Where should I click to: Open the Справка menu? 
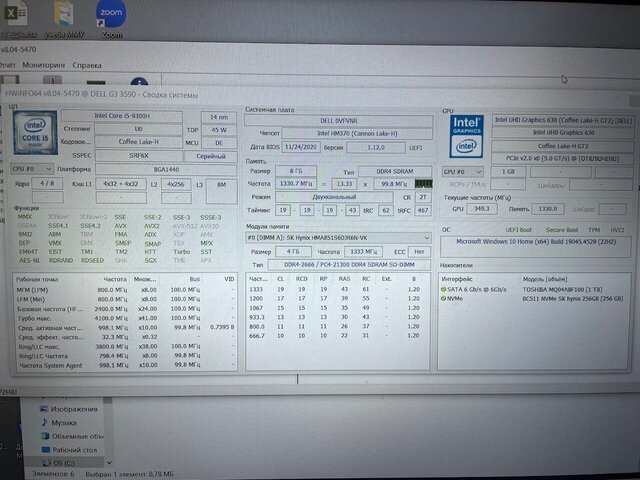87,64
